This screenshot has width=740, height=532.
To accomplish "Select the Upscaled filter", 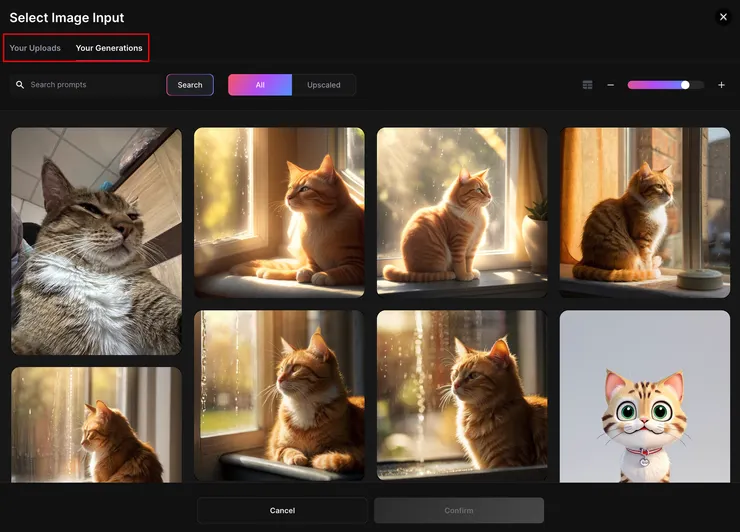I will [x=324, y=85].
